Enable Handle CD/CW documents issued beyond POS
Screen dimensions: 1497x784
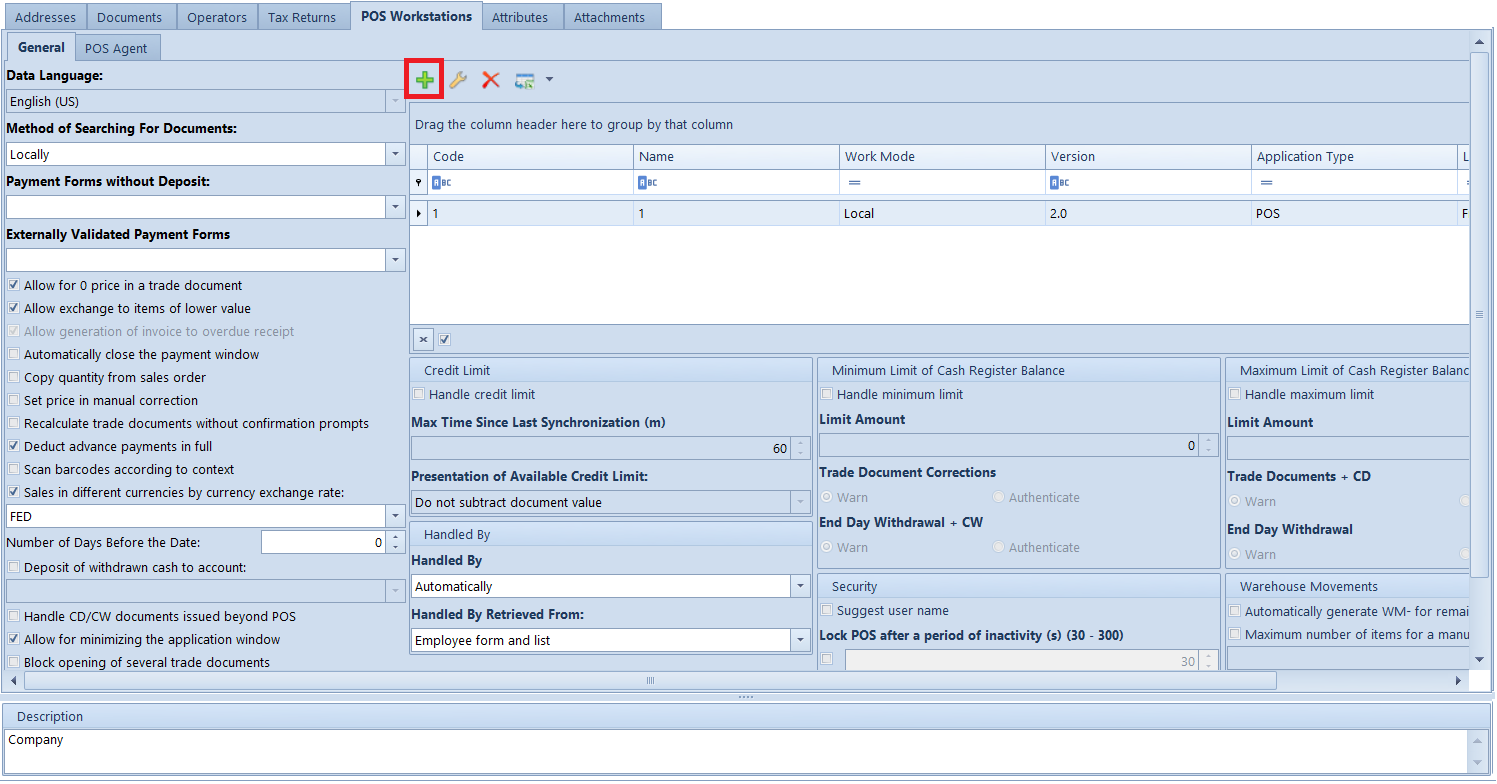click(14, 617)
